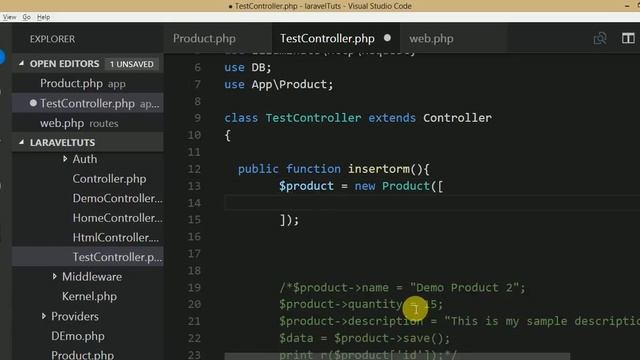
Task: Select TestController.p... in the LARAVELTUTS tree
Action: [x=88, y=257]
